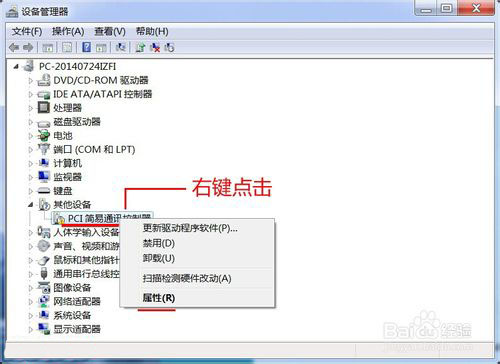
Task: Select the PCI 简易通讯控制器 label
Action: click(x=109, y=218)
